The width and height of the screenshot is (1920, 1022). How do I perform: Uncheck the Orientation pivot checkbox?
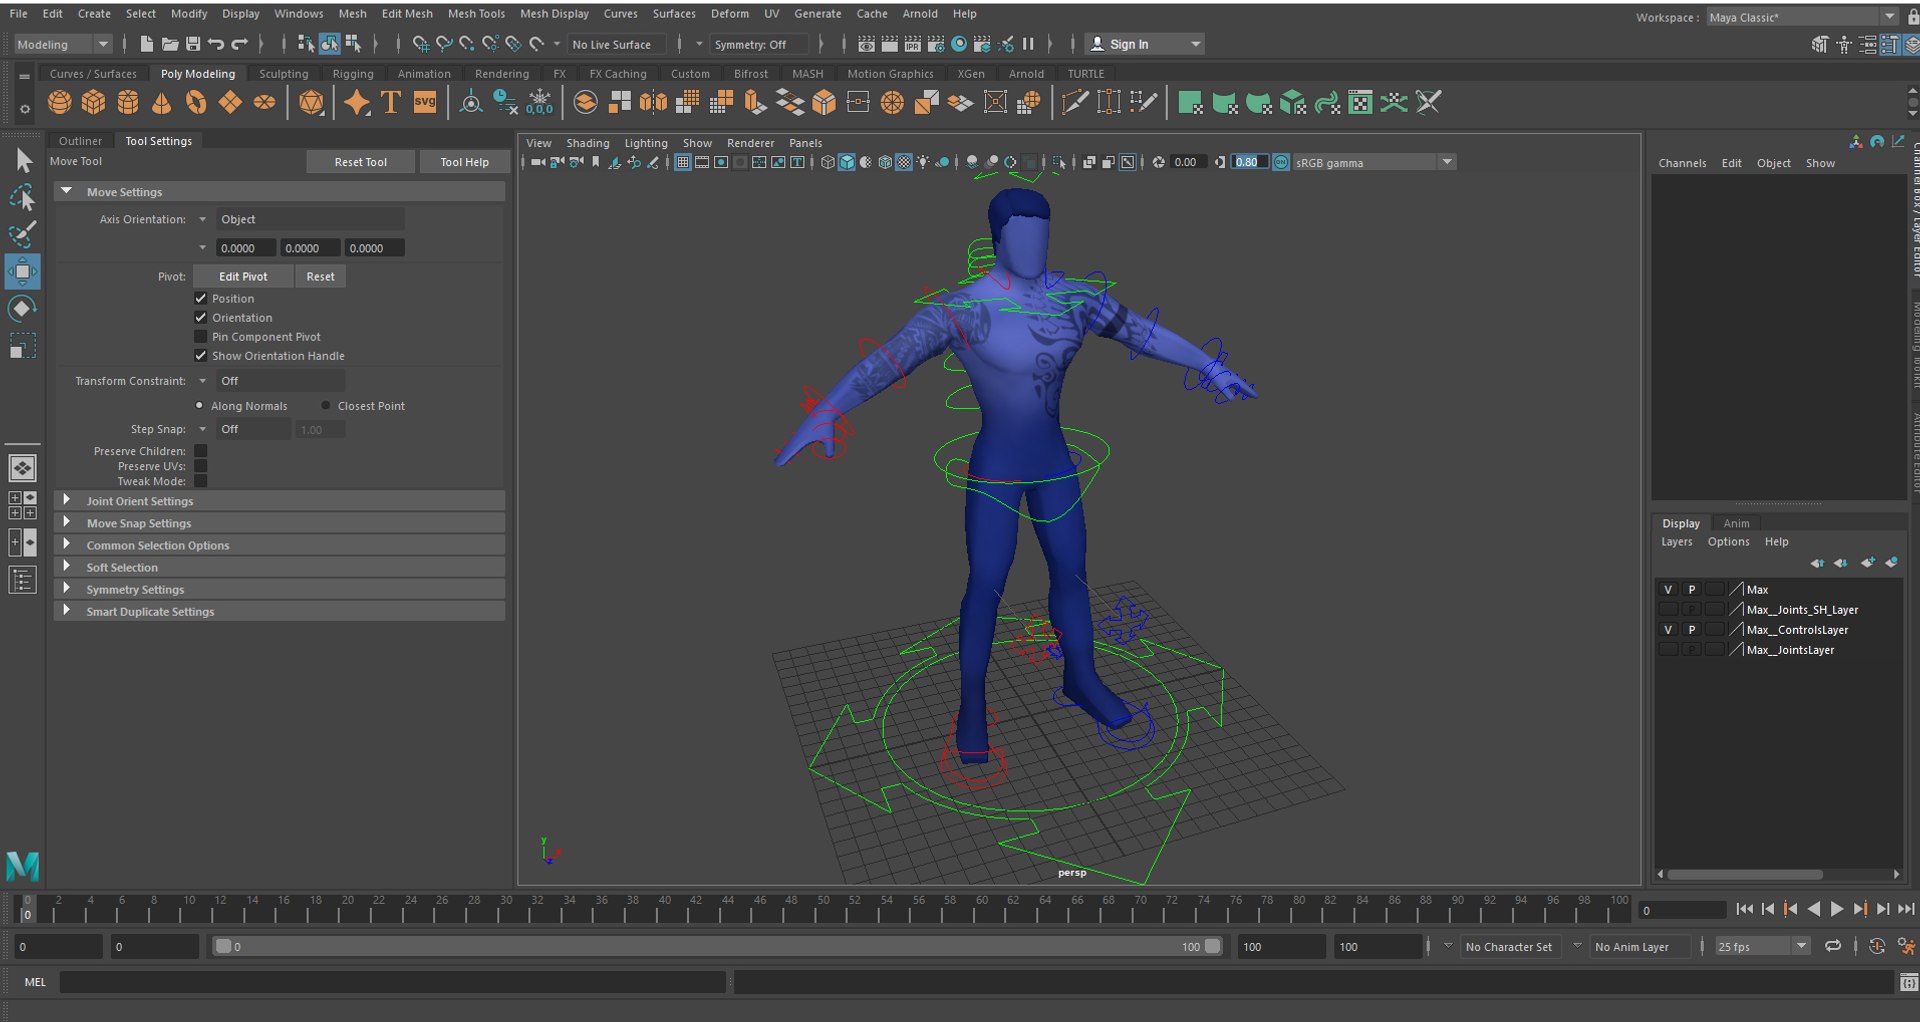[201, 317]
